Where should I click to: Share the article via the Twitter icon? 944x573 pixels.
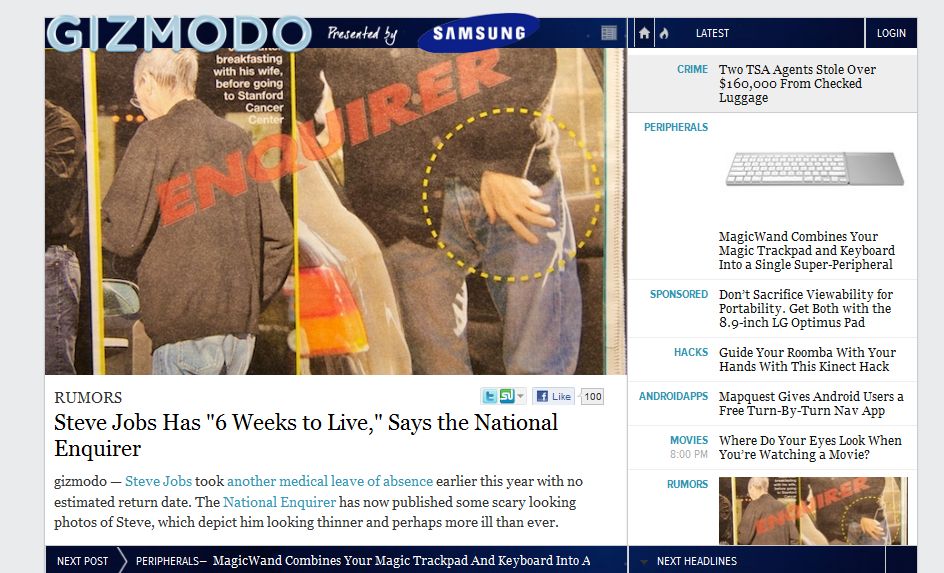[489, 396]
